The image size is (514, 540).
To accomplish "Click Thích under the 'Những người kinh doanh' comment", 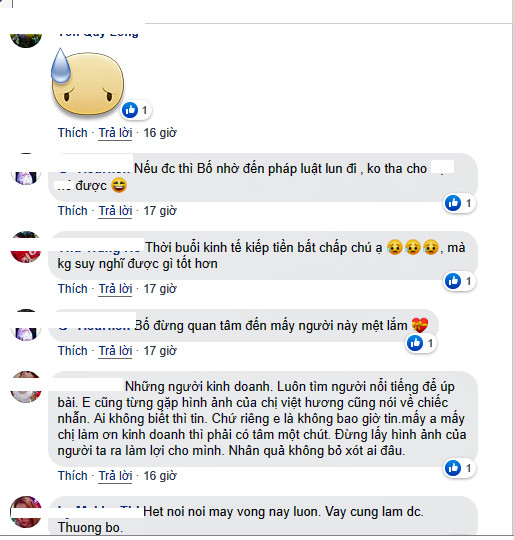I will tap(73, 476).
